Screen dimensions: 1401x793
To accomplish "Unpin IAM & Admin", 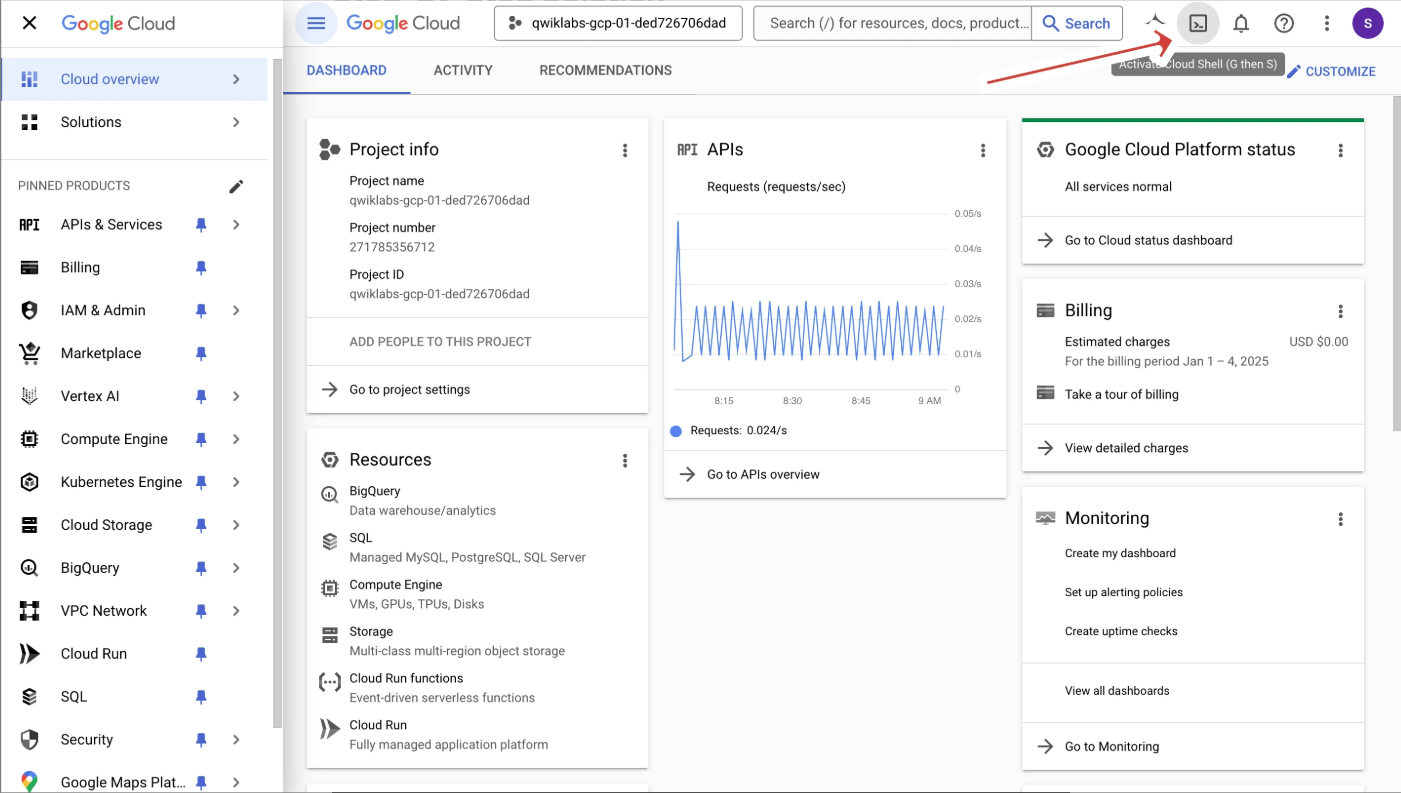I will pos(201,311).
